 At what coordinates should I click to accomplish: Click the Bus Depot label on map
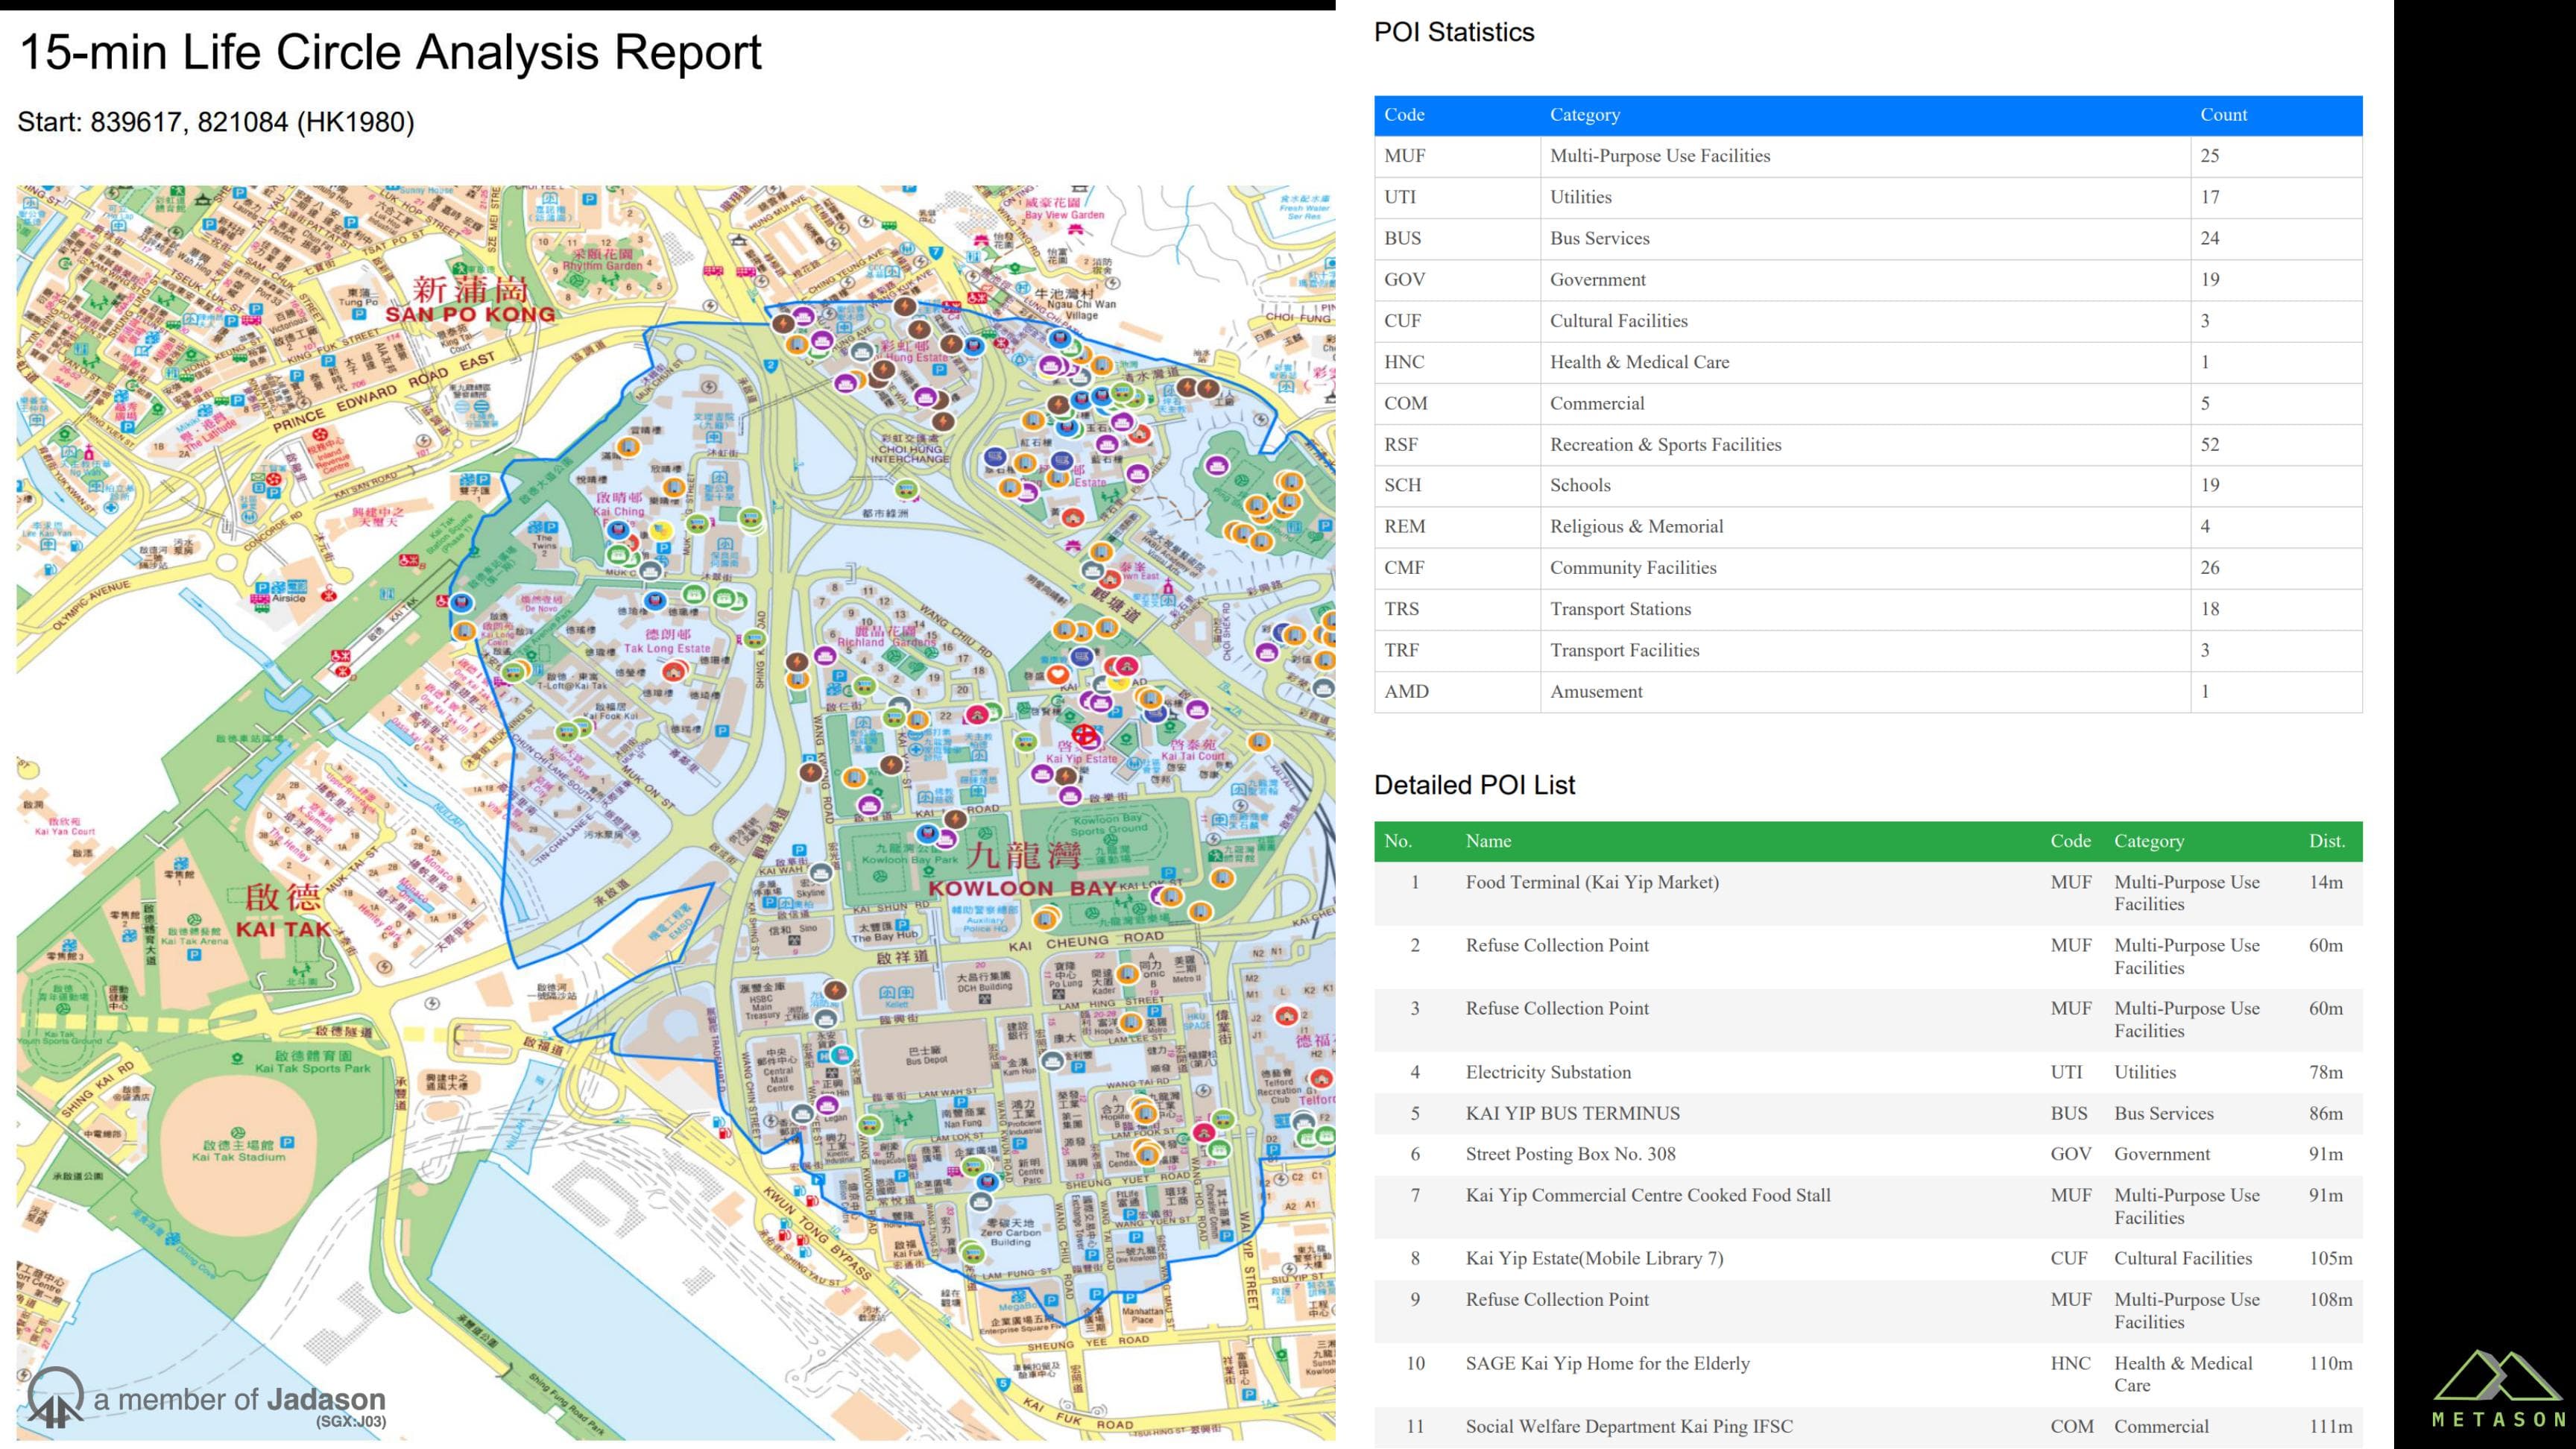[x=927, y=1061]
